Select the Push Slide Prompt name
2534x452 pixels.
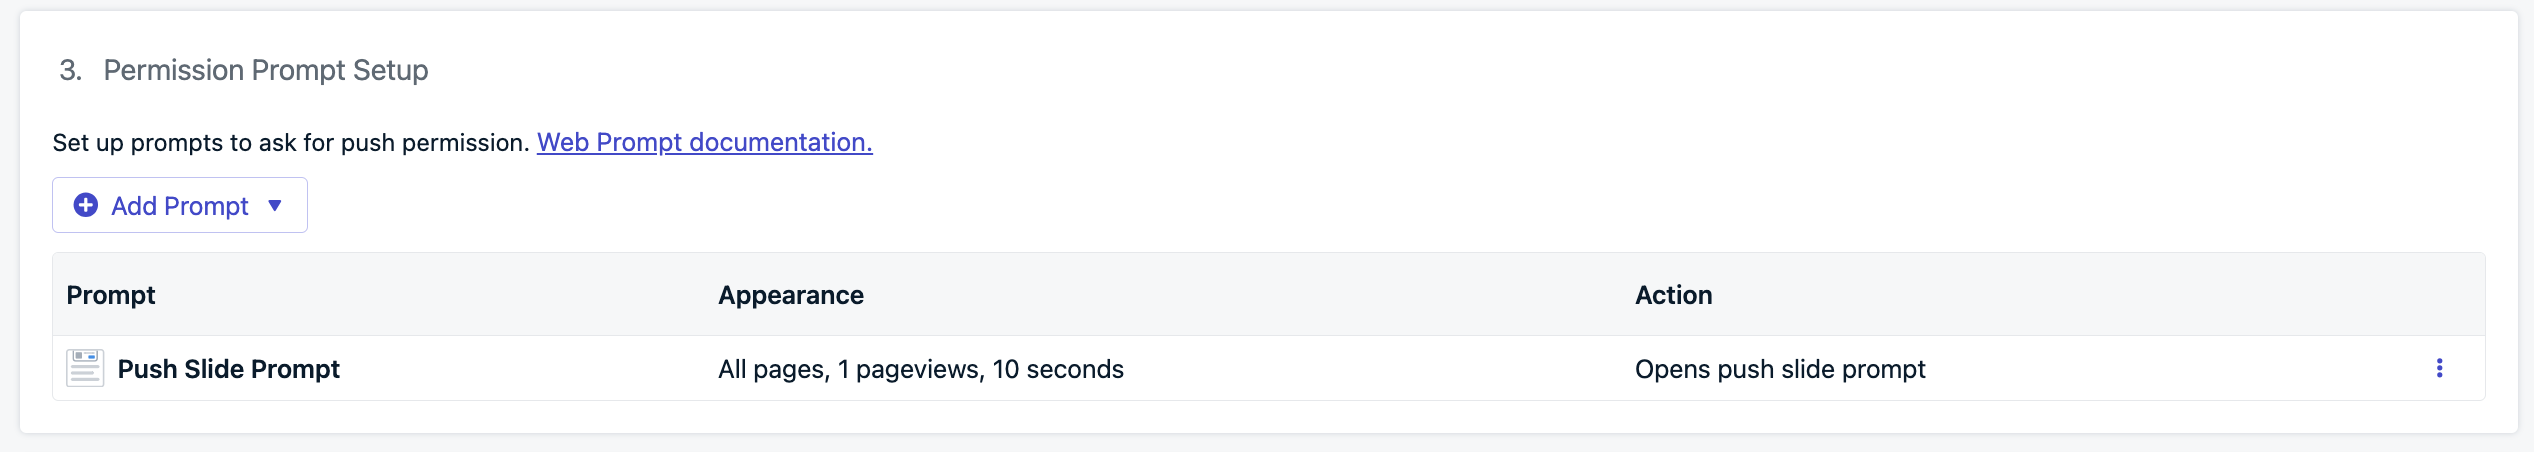pyautogui.click(x=229, y=369)
